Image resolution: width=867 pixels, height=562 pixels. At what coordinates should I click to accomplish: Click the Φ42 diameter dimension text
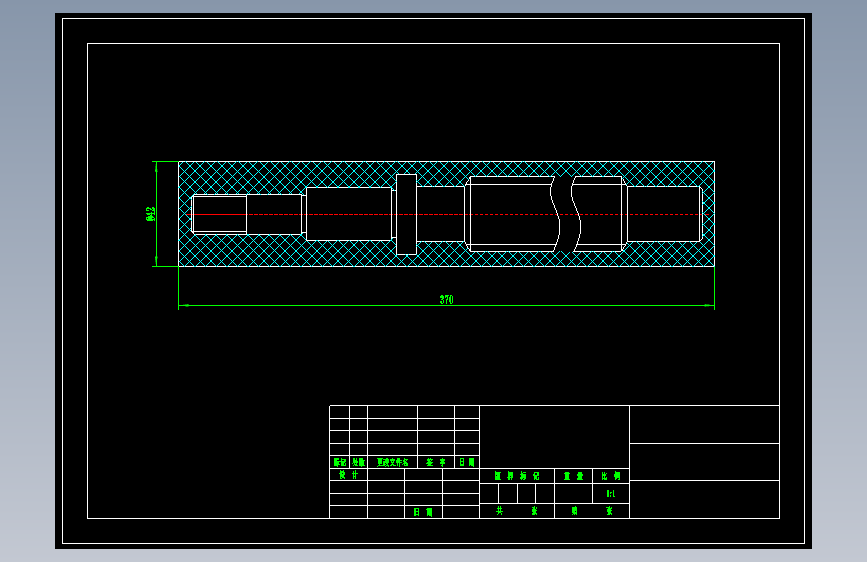click(150, 214)
